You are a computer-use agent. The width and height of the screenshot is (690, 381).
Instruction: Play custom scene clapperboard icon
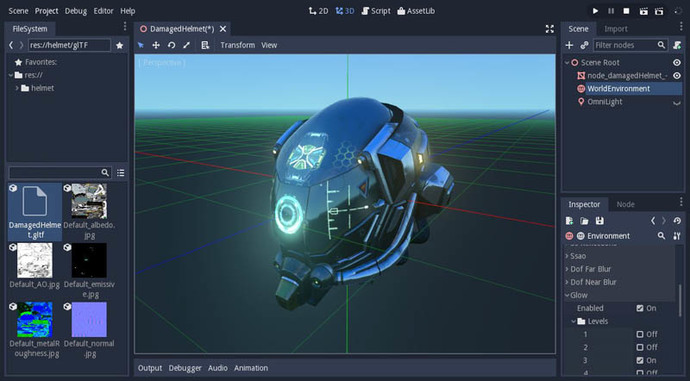pyautogui.click(x=659, y=11)
